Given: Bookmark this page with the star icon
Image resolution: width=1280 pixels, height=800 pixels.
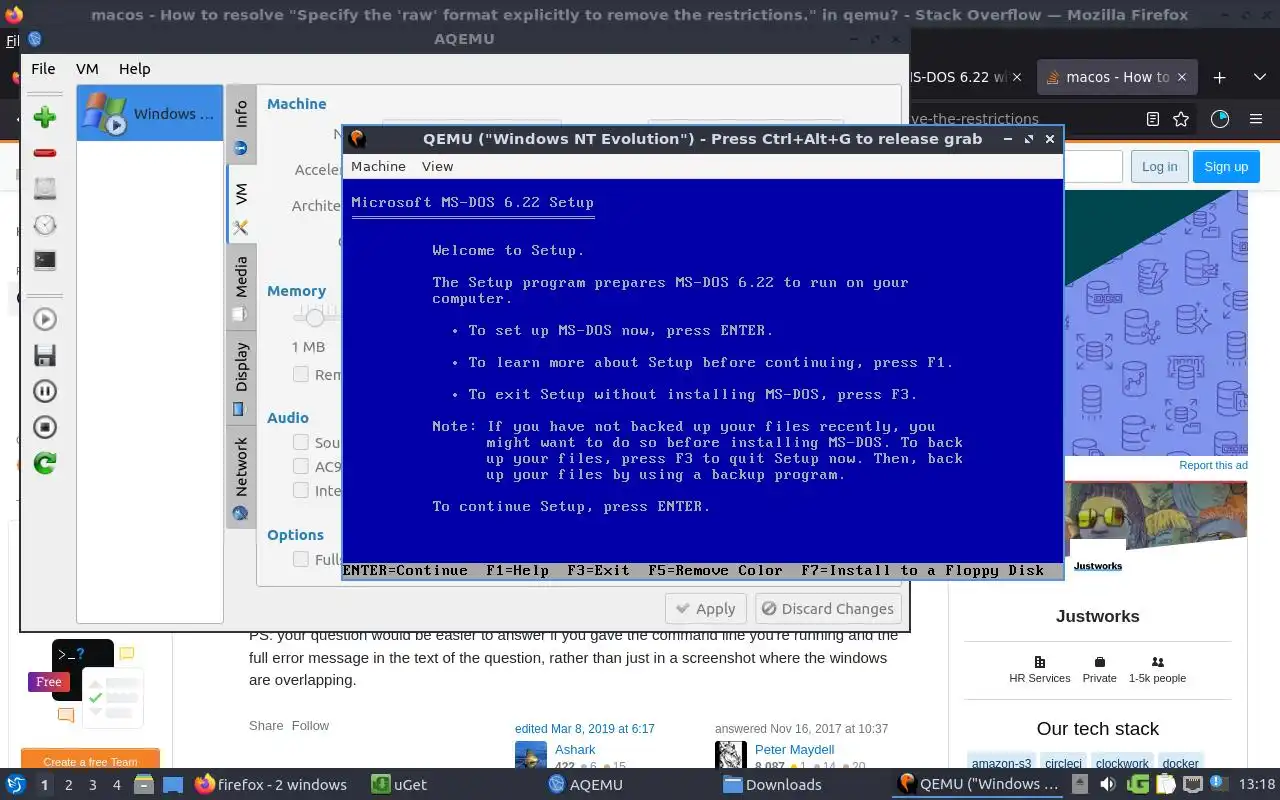Looking at the screenshot, I should (1181, 119).
